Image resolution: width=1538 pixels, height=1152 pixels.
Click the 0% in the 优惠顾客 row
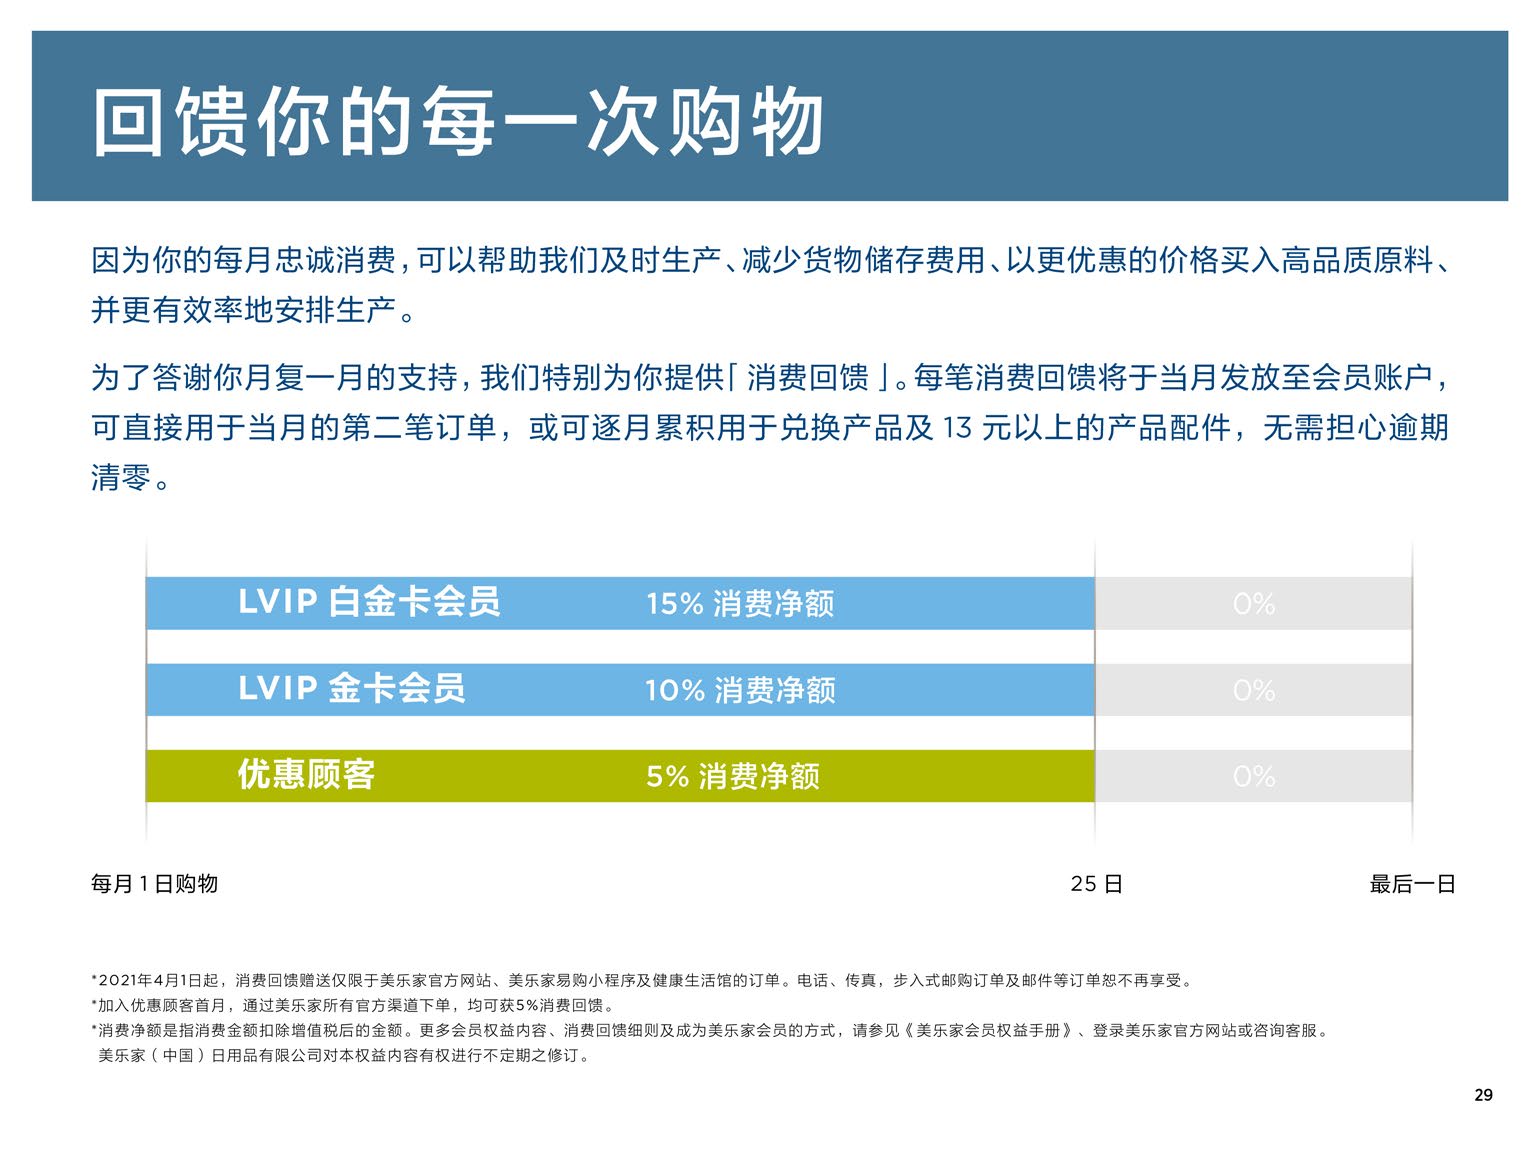(x=1254, y=776)
